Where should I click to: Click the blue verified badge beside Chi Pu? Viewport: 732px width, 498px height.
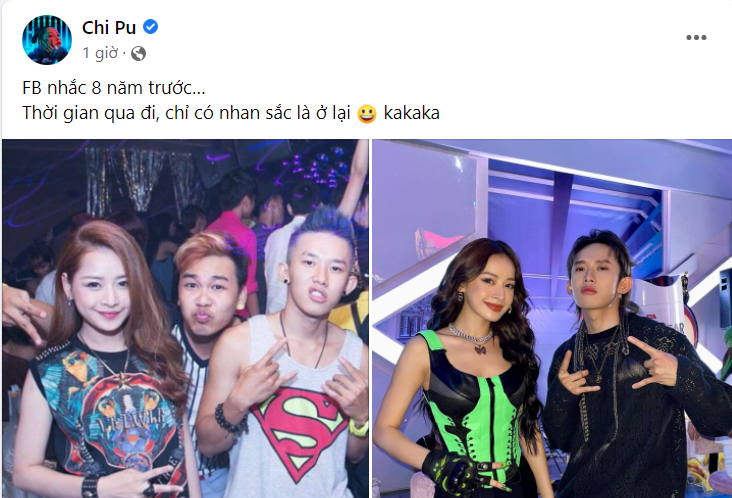click(150, 27)
